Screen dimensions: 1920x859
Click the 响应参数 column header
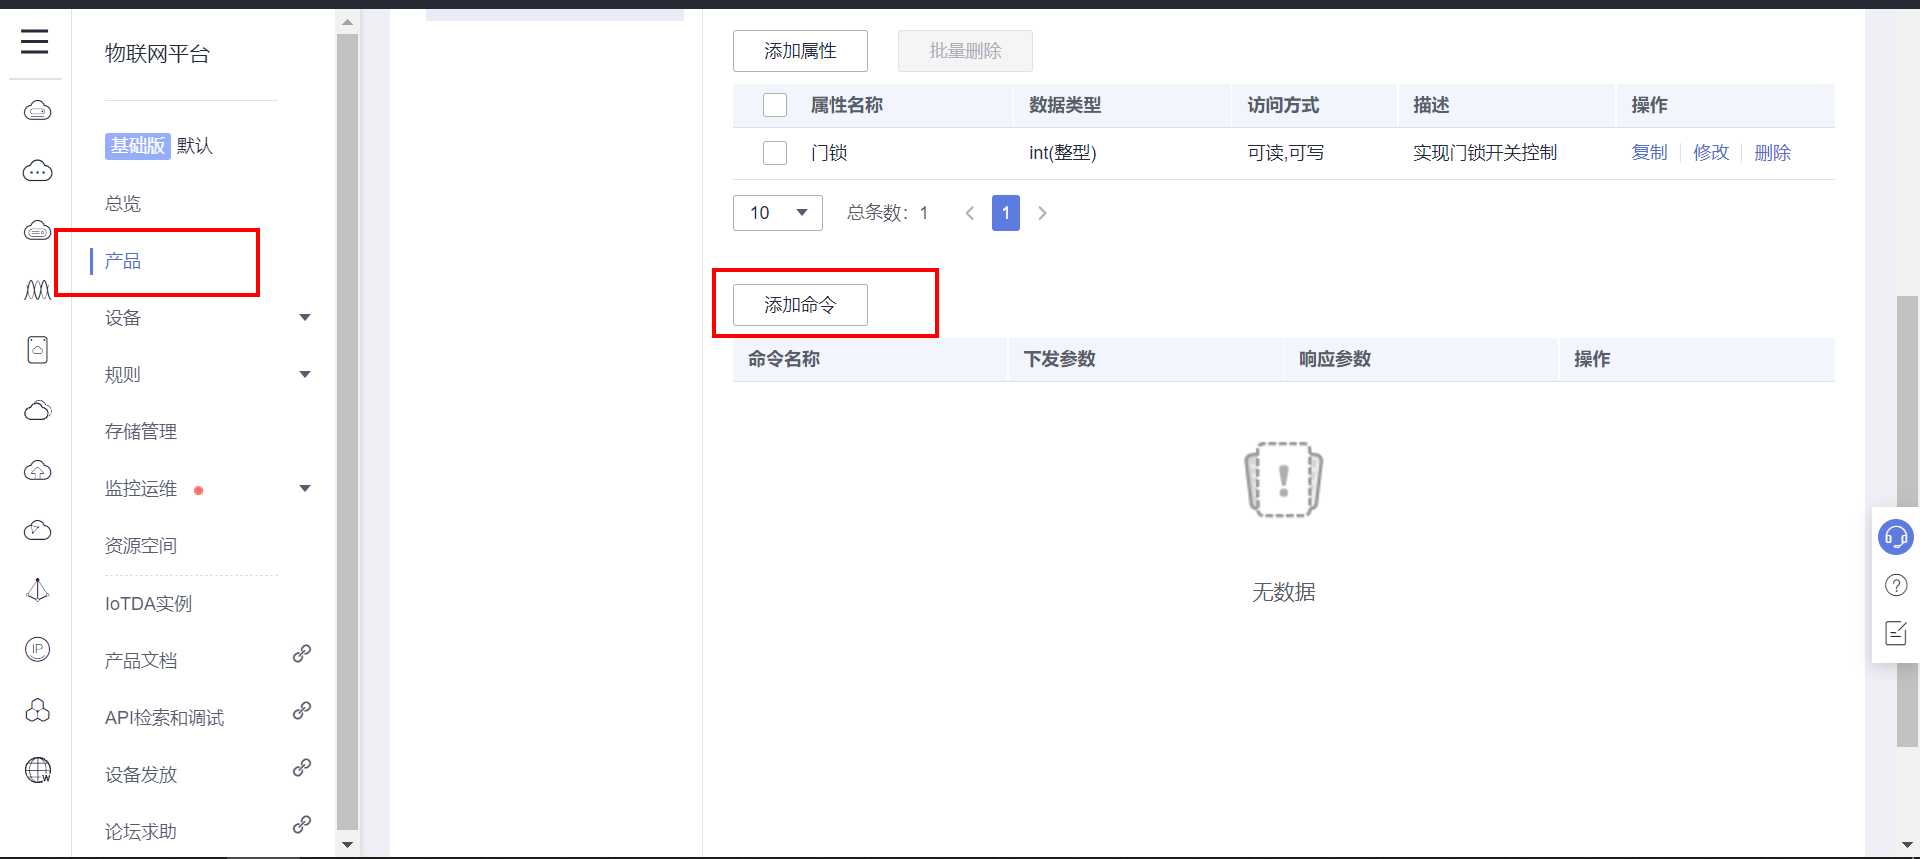1335,359
